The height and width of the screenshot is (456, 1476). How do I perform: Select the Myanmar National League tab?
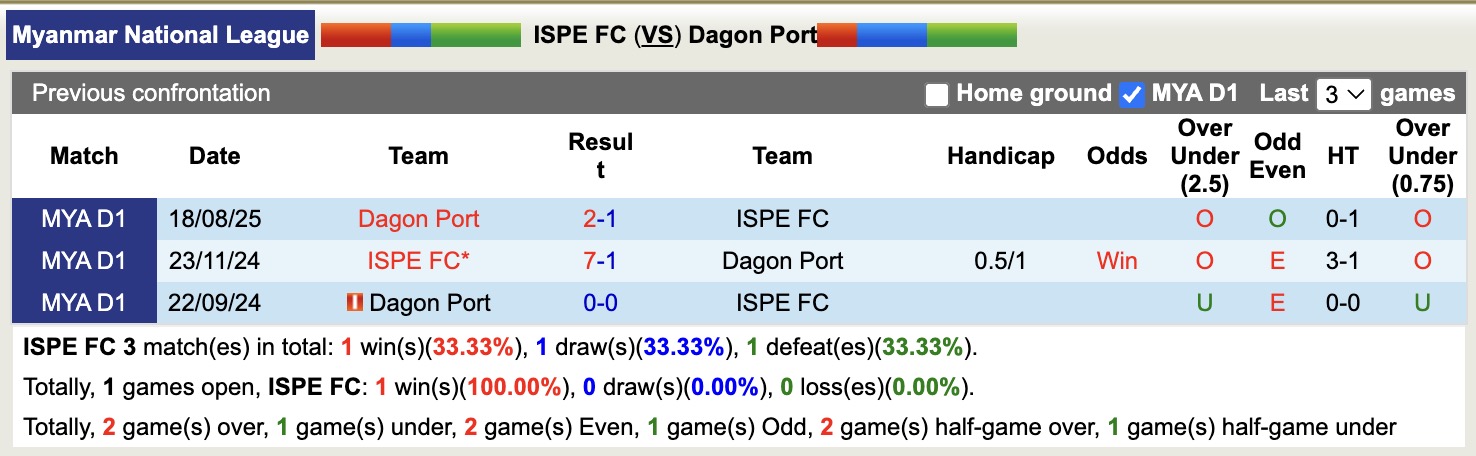pos(161,36)
